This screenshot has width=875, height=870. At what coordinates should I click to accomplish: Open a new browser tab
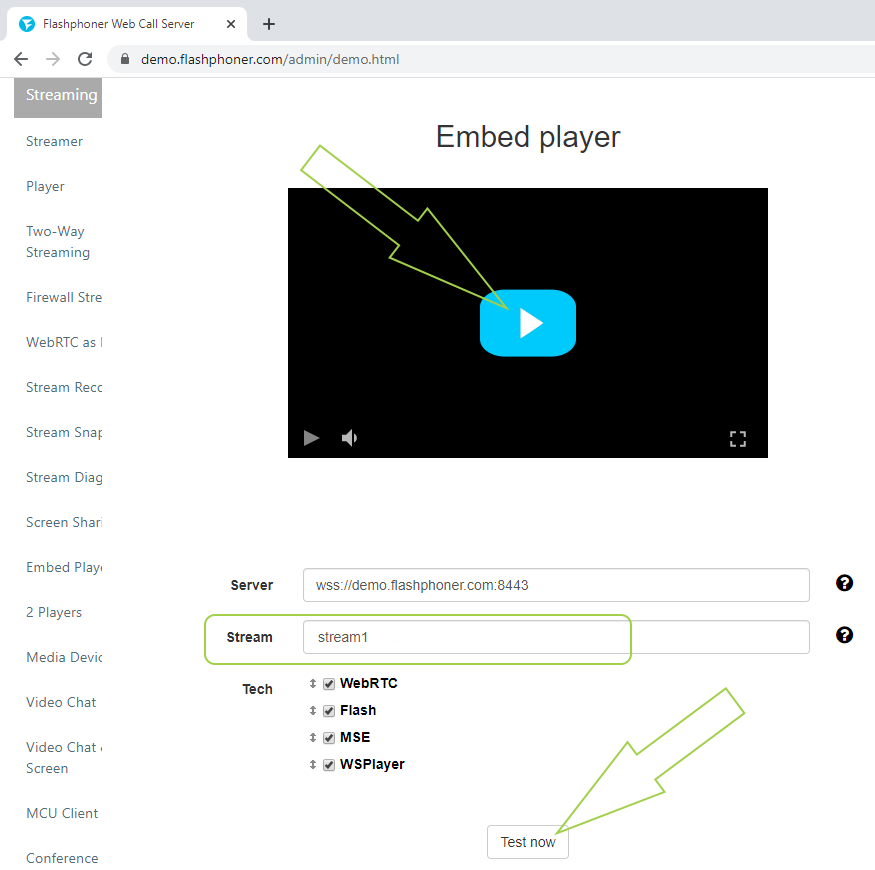(269, 24)
